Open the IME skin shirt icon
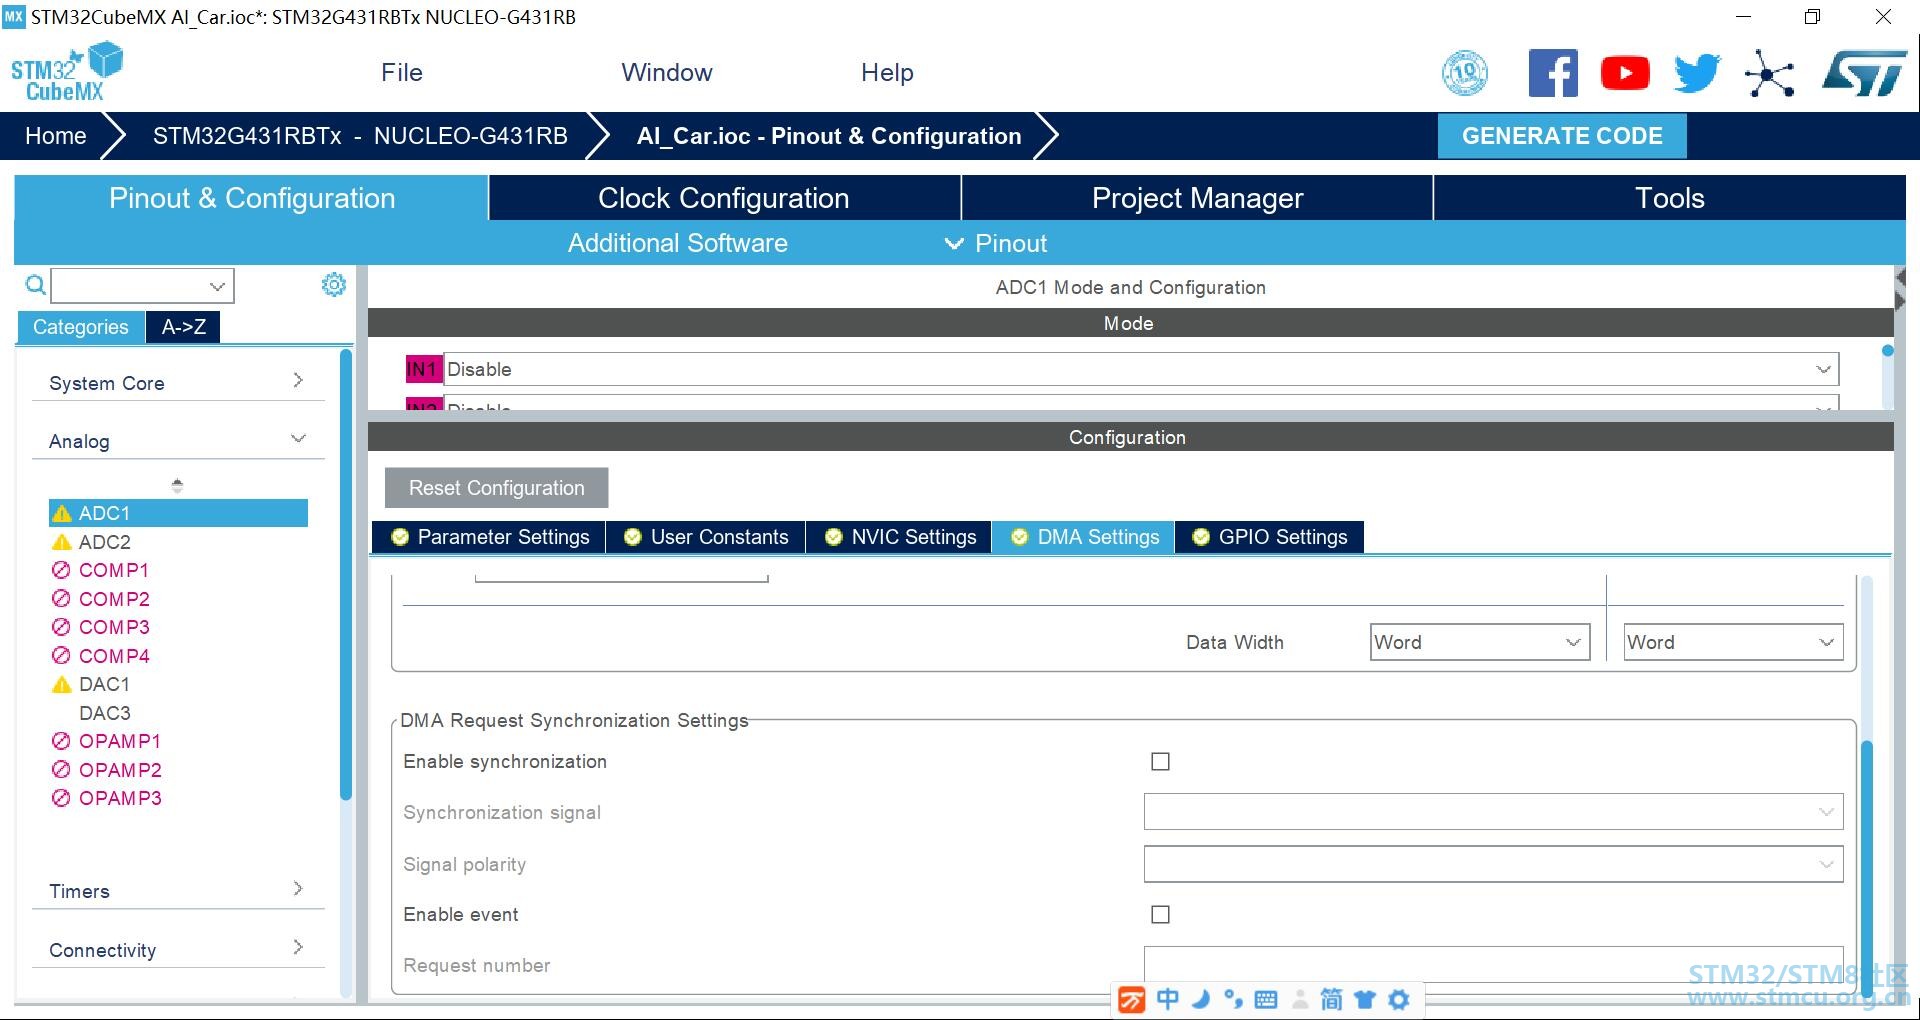 (1365, 999)
